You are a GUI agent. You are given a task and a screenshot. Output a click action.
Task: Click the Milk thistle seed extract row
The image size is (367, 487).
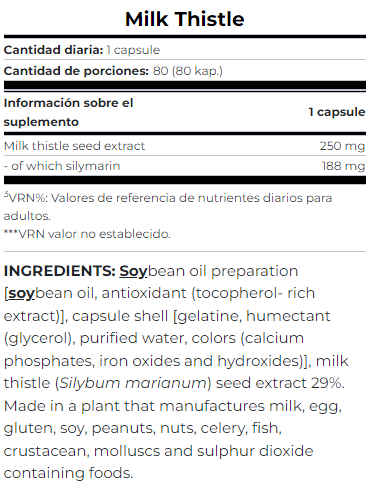185,146
